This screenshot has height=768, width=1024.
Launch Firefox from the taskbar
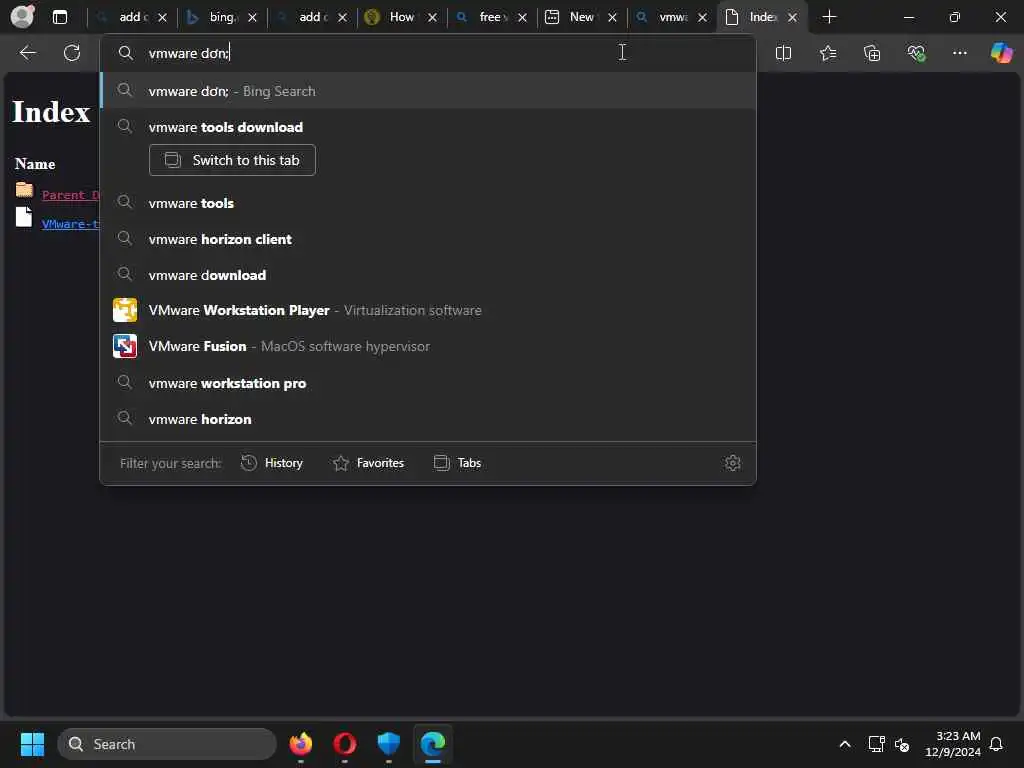coord(301,744)
